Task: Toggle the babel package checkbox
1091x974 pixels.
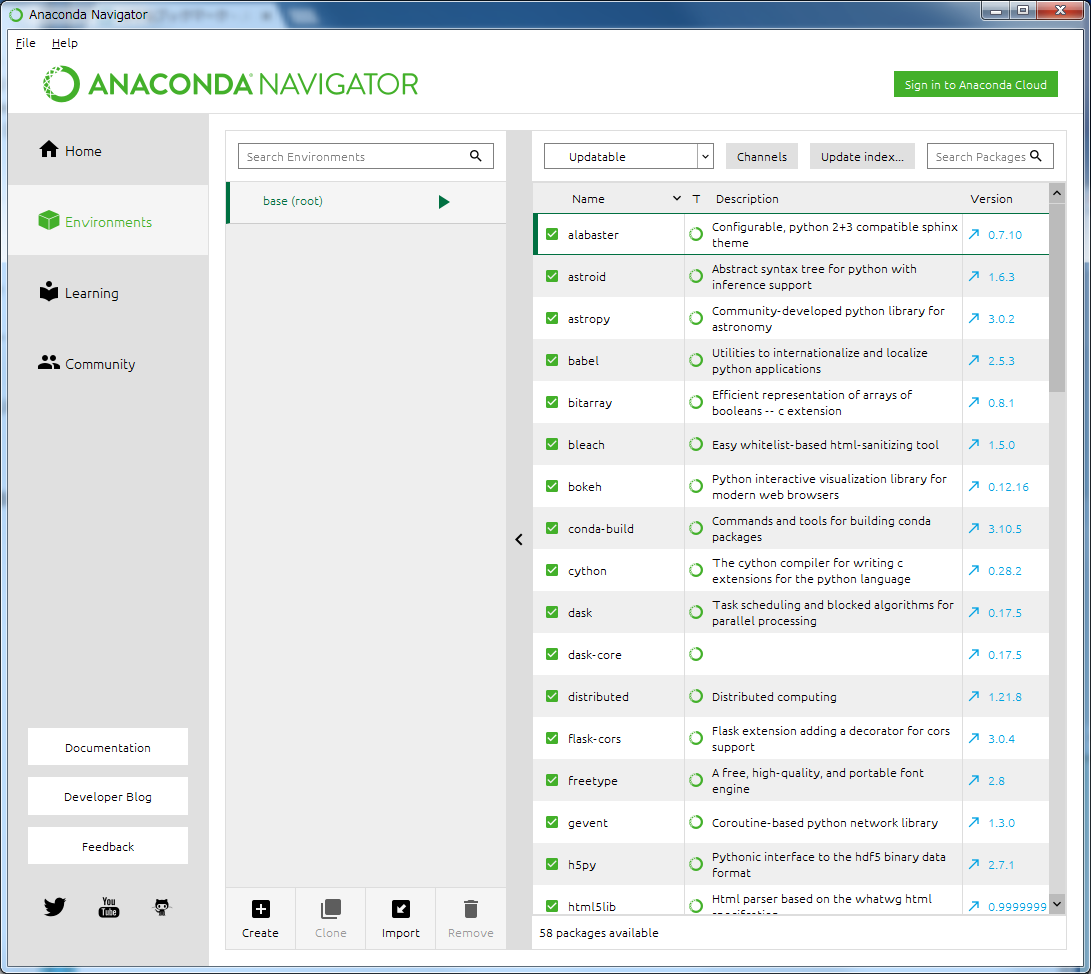Action: (552, 360)
